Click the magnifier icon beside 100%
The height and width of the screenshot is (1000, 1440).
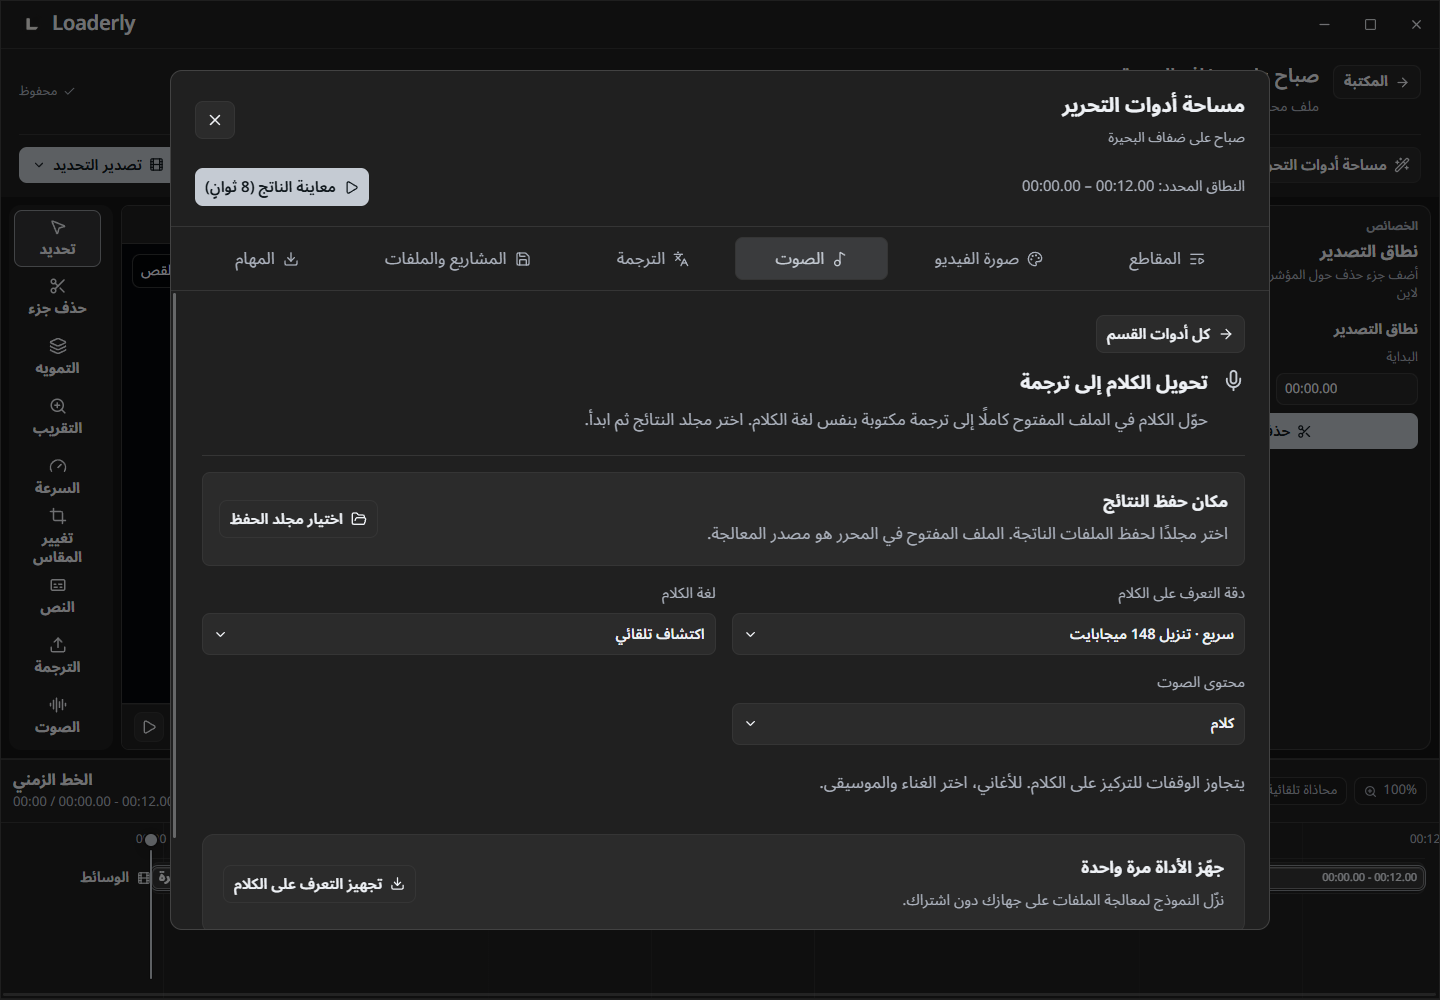pos(1370,791)
